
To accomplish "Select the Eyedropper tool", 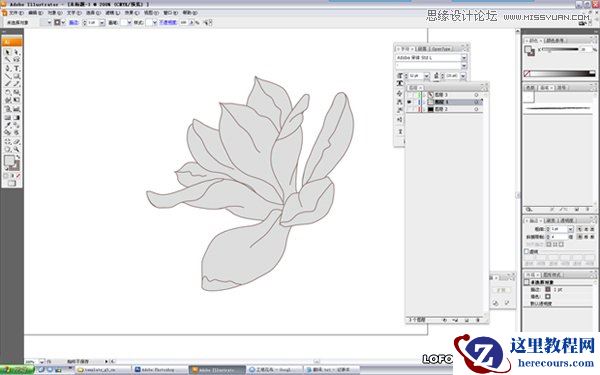I will coord(7,125).
